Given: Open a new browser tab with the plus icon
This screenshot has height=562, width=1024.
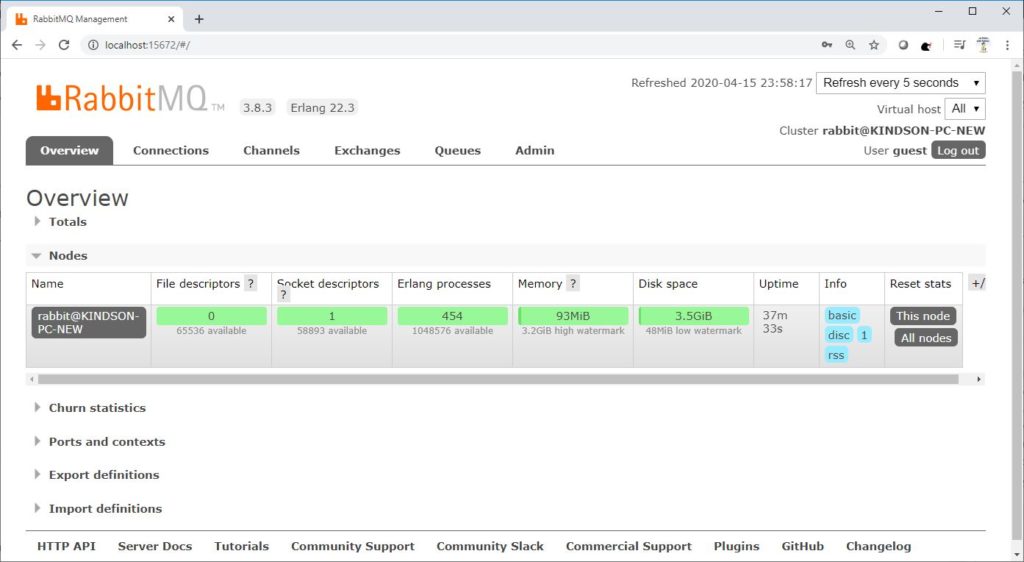Looking at the screenshot, I should pyautogui.click(x=199, y=19).
